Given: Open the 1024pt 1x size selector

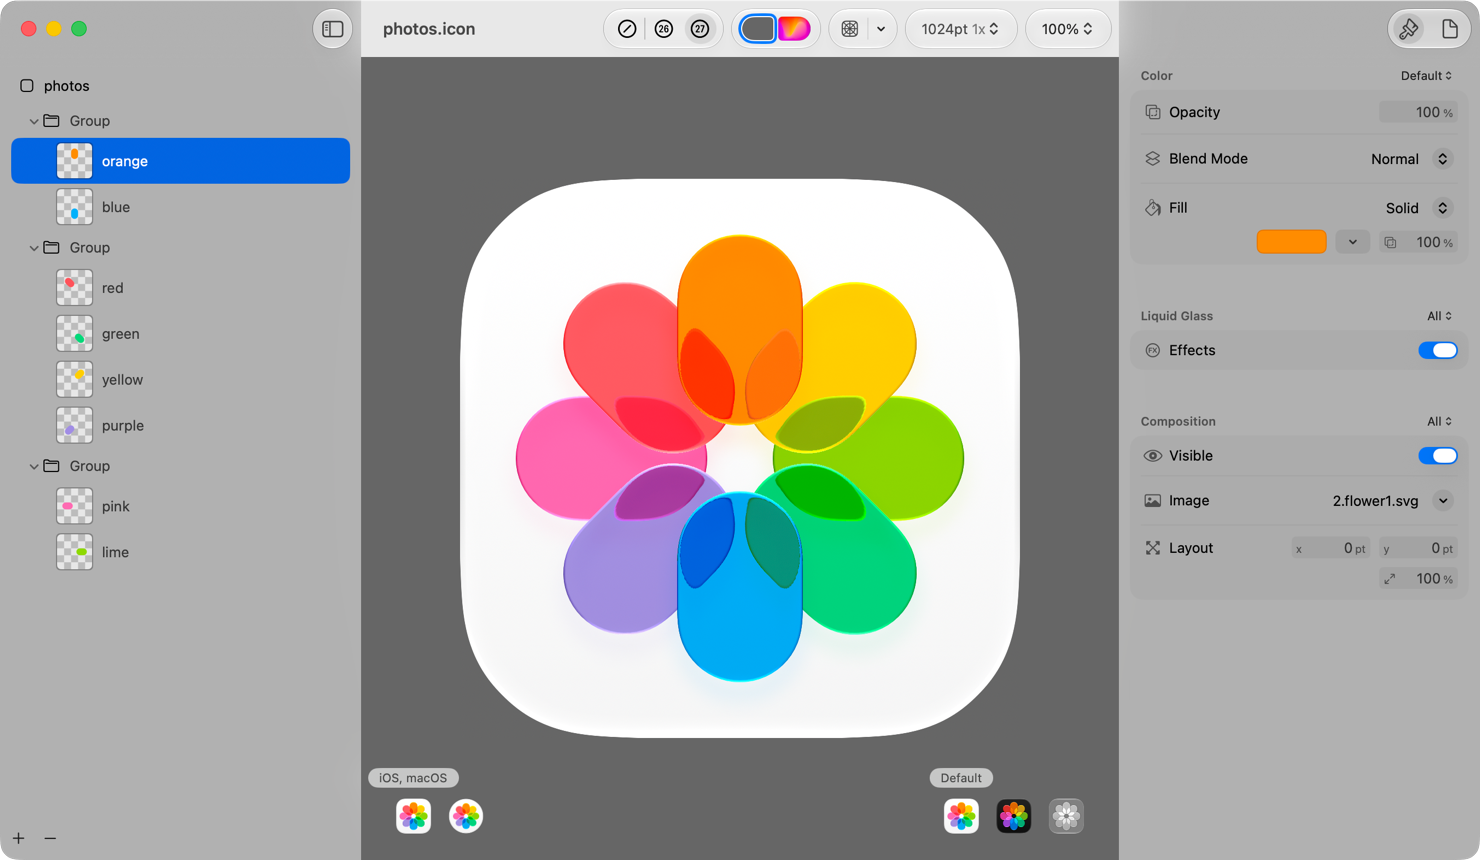Looking at the screenshot, I should 960,29.
